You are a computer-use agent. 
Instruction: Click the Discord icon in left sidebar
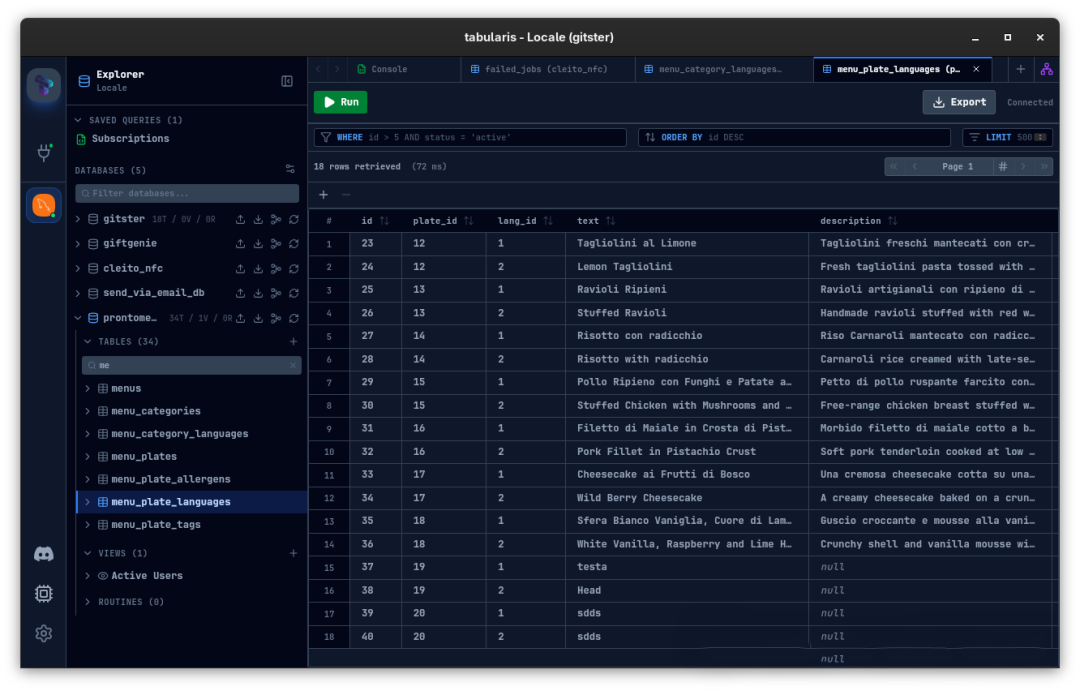[x=44, y=554]
